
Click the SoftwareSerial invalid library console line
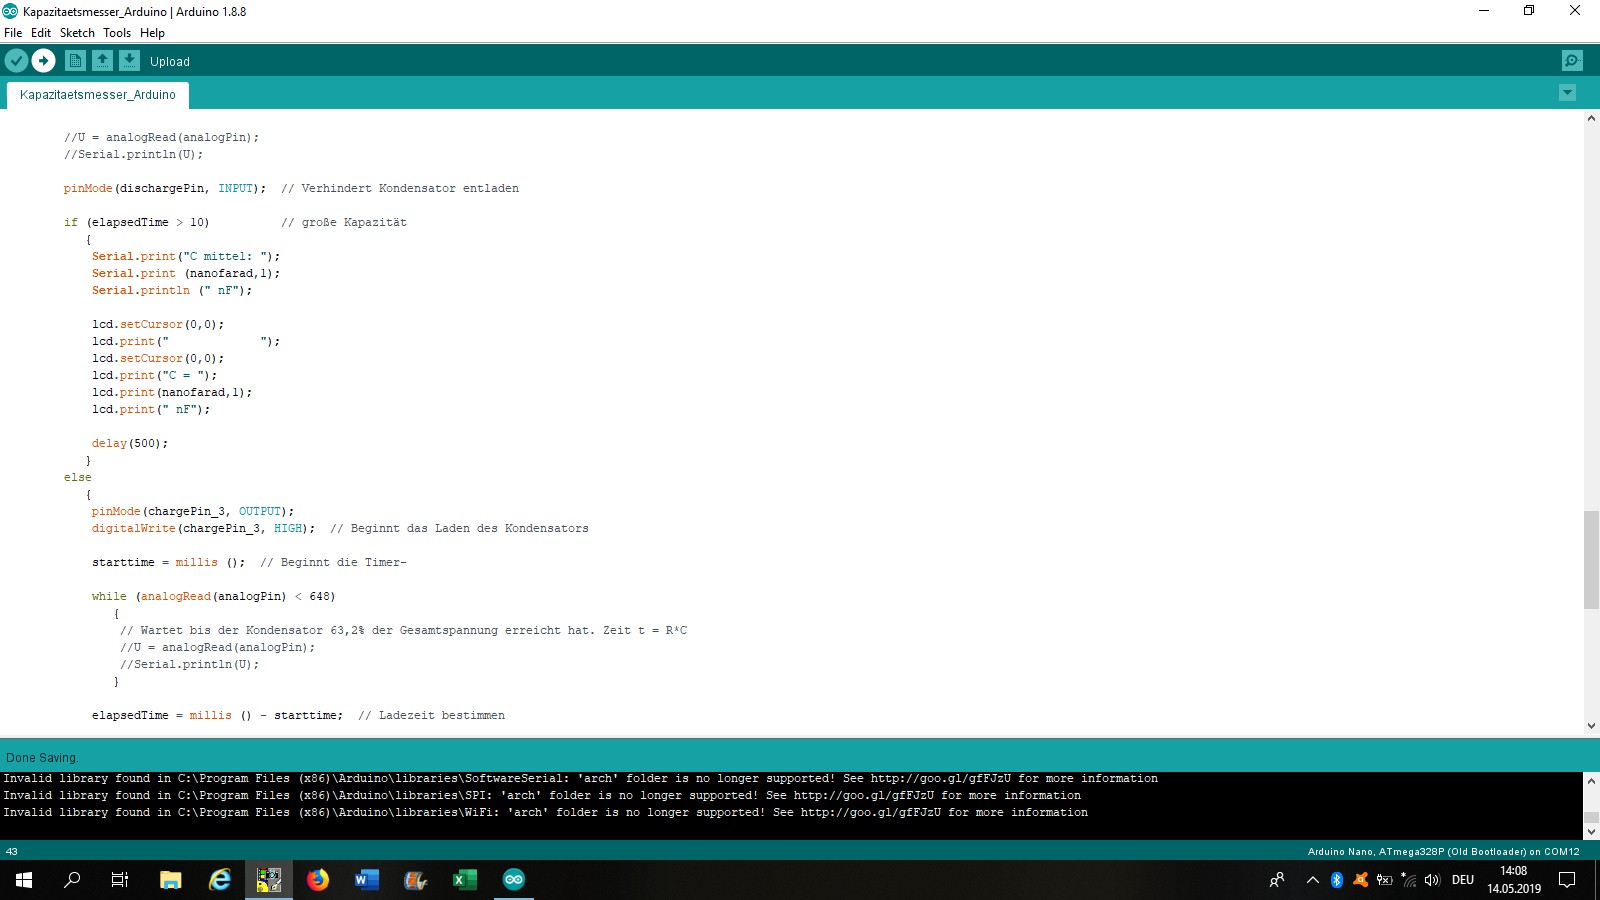coord(581,779)
